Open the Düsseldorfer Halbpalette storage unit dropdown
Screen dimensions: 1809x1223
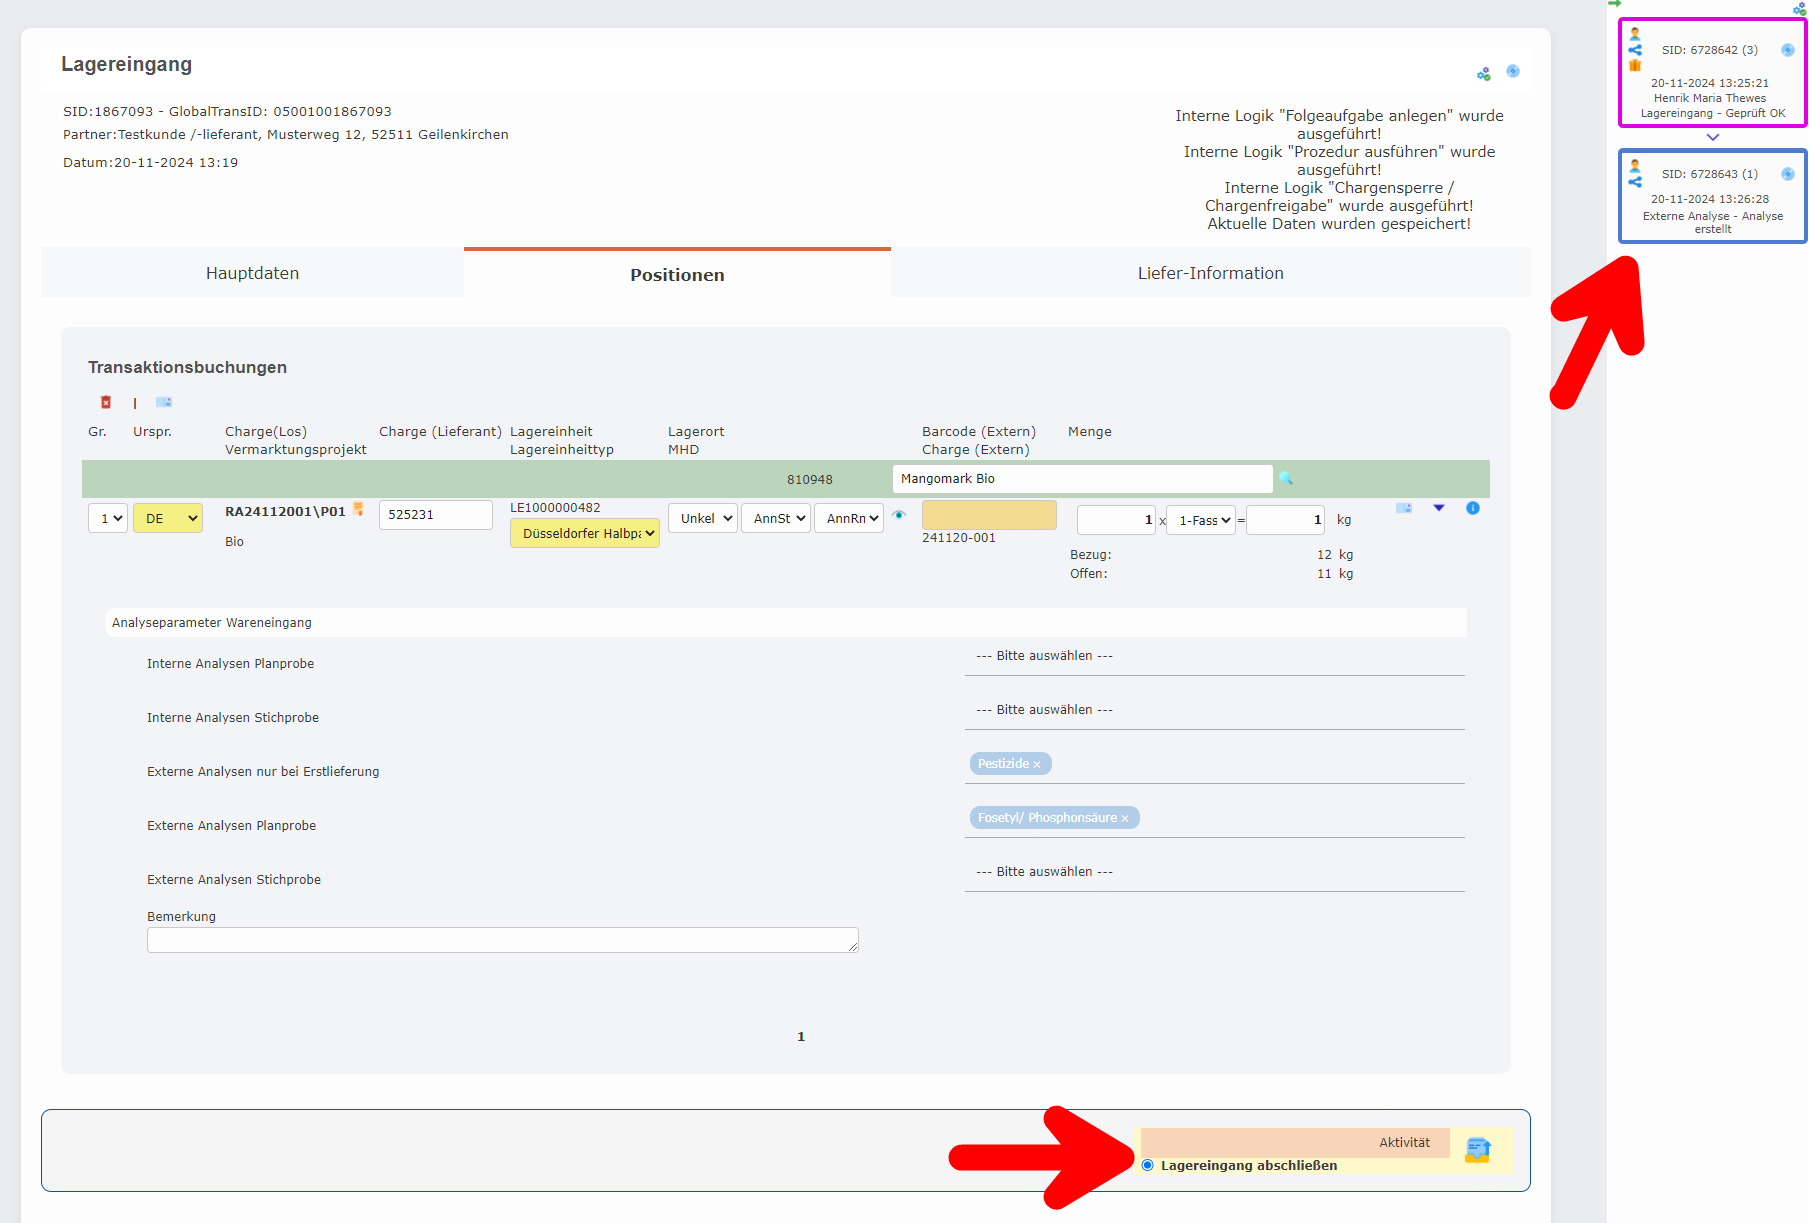585,534
